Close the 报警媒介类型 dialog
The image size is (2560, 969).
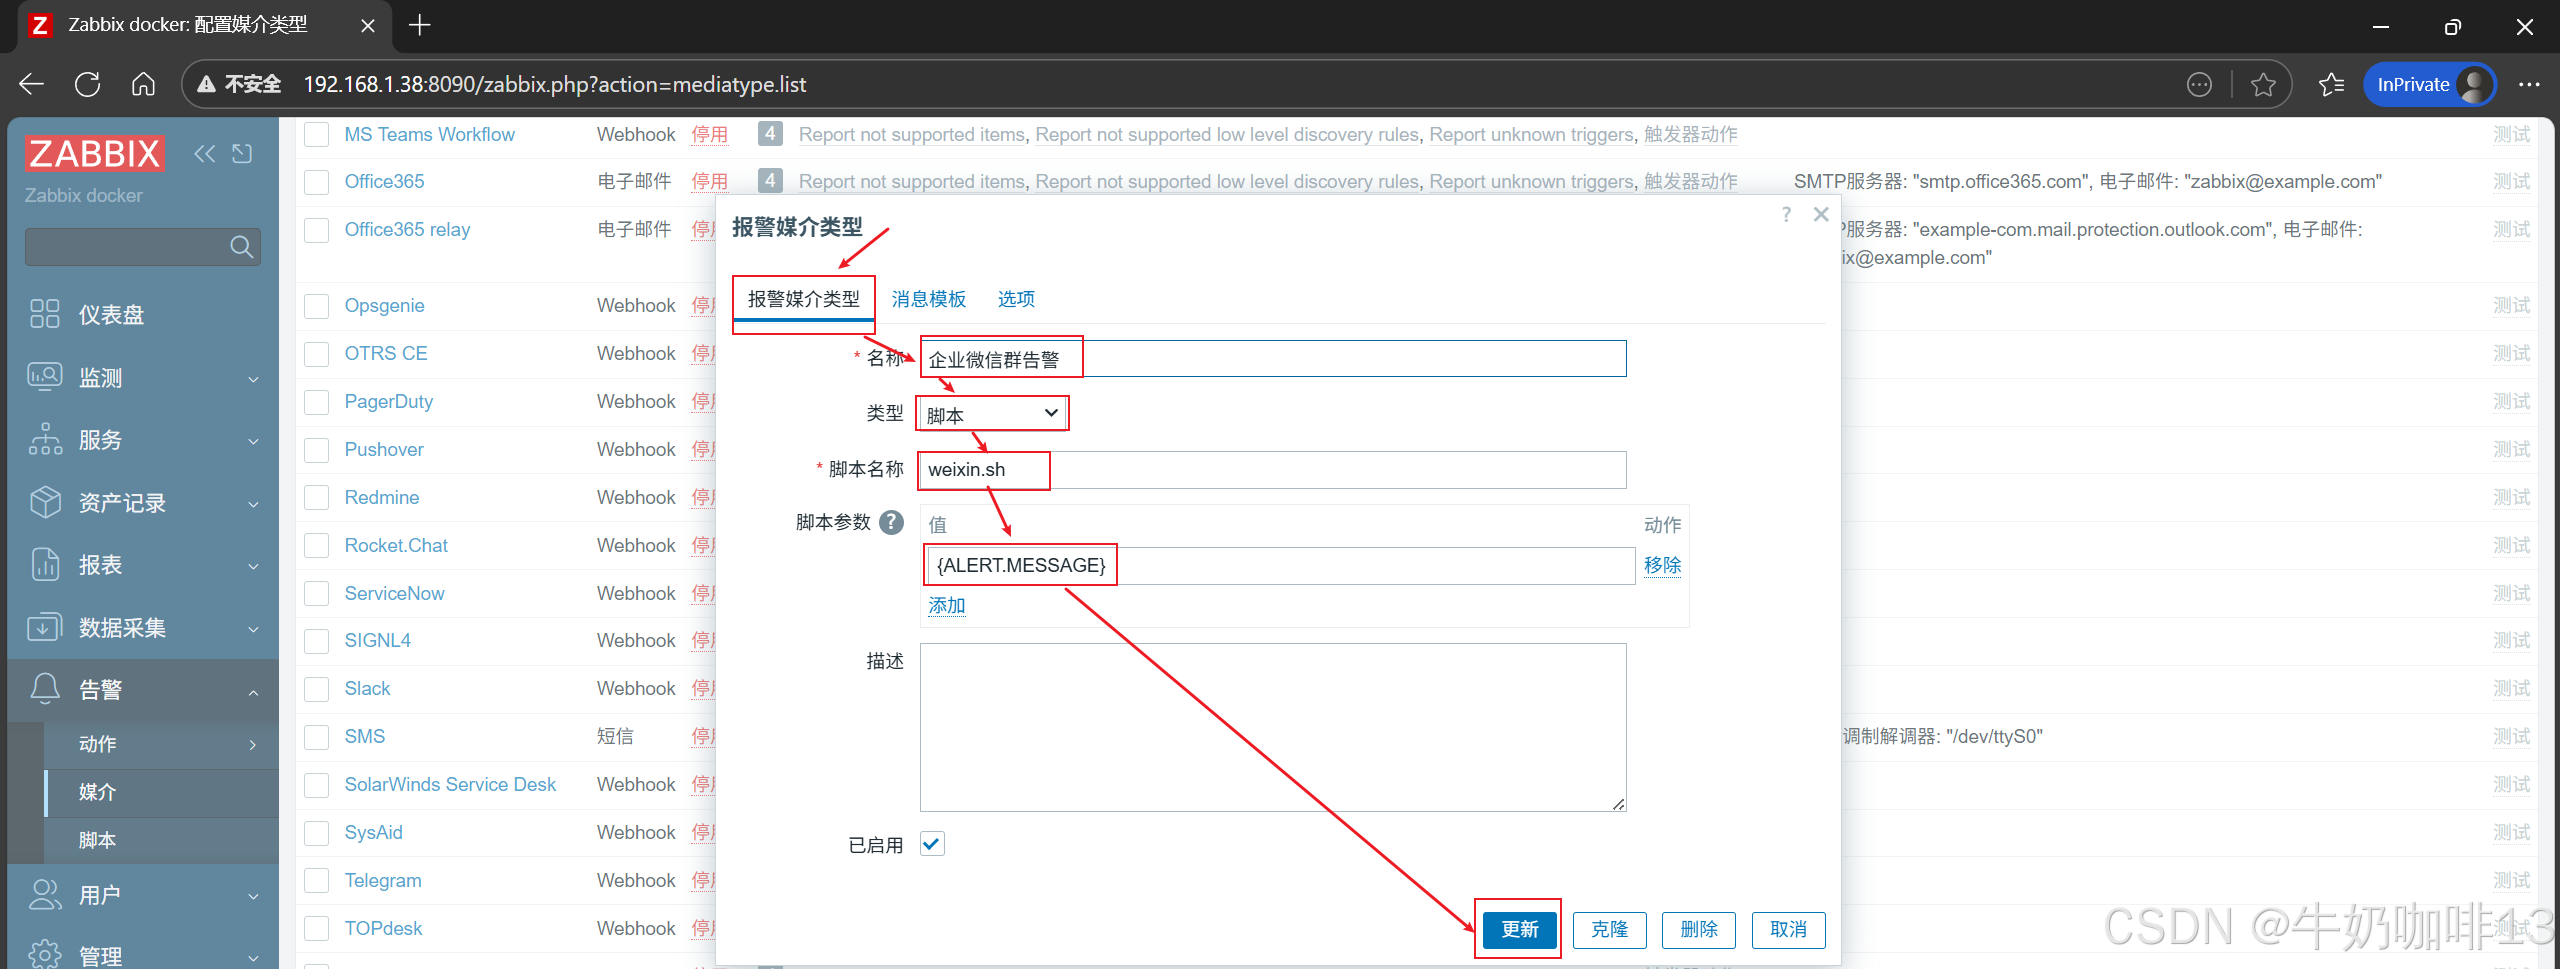(1821, 214)
